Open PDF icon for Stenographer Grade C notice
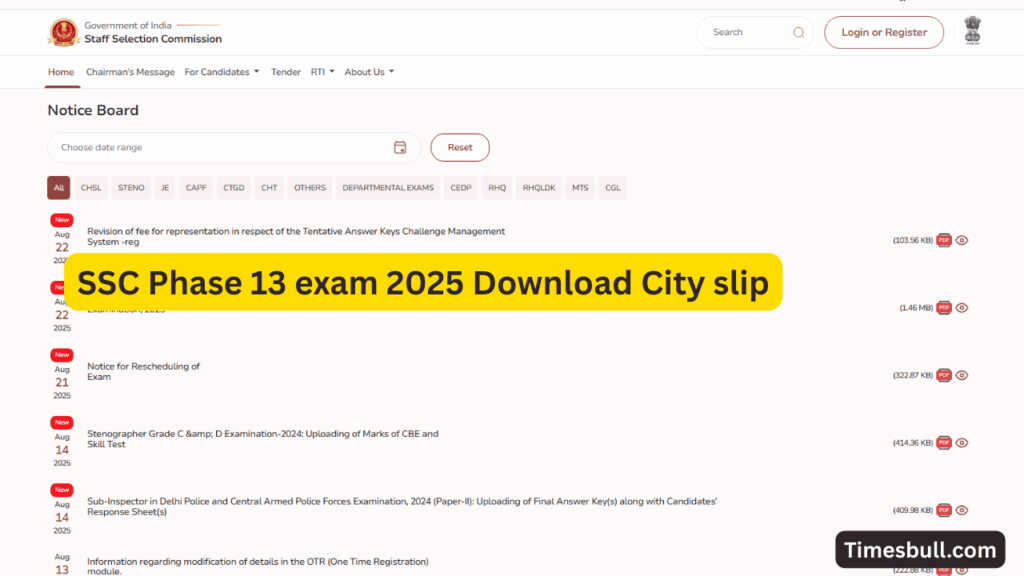Image resolution: width=1024 pixels, height=576 pixels. pyautogui.click(x=943, y=442)
